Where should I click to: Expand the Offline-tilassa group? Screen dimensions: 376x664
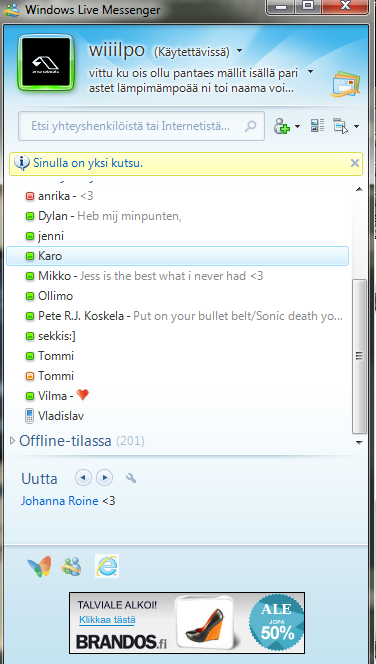[x=12, y=441]
